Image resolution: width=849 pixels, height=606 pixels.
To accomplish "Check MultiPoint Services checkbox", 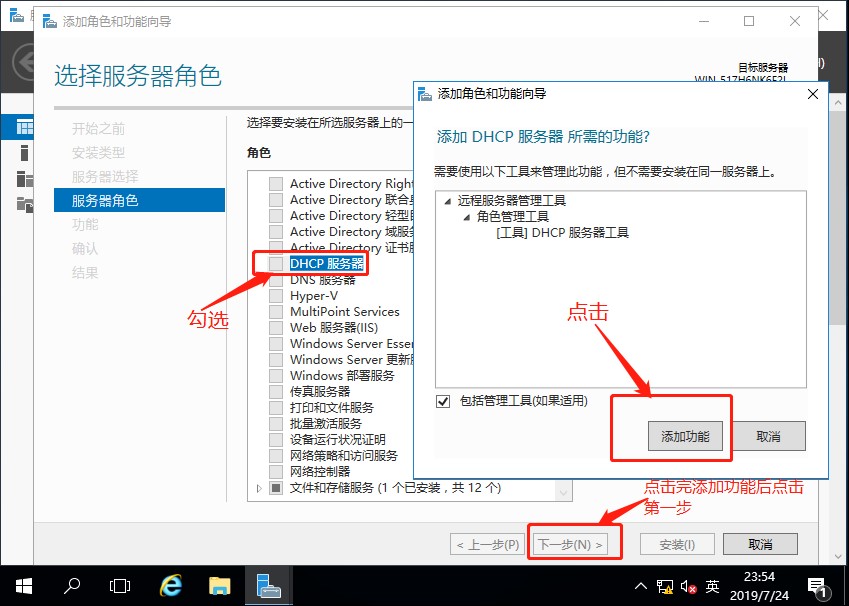I will point(276,312).
